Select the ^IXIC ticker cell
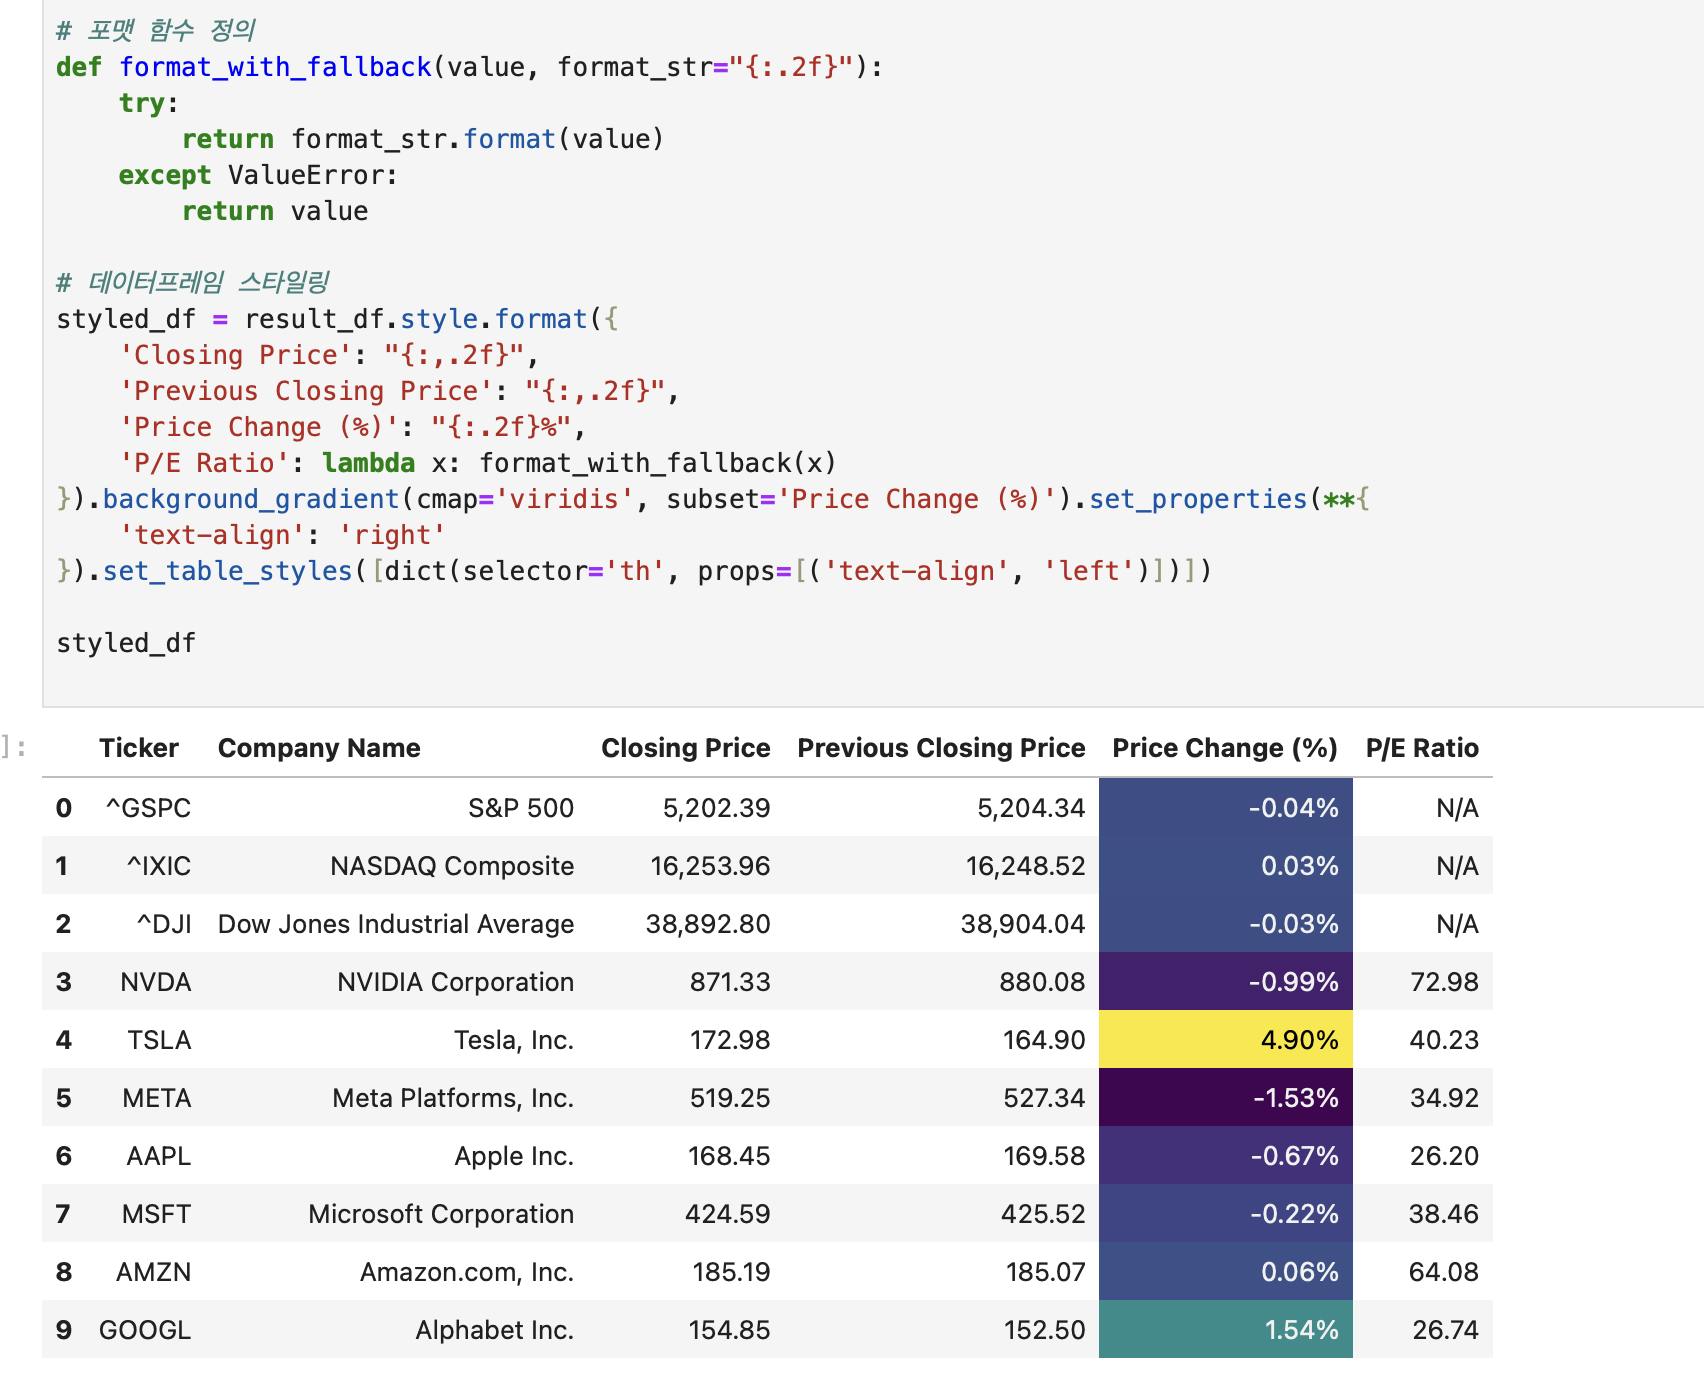The image size is (1704, 1386). [158, 866]
